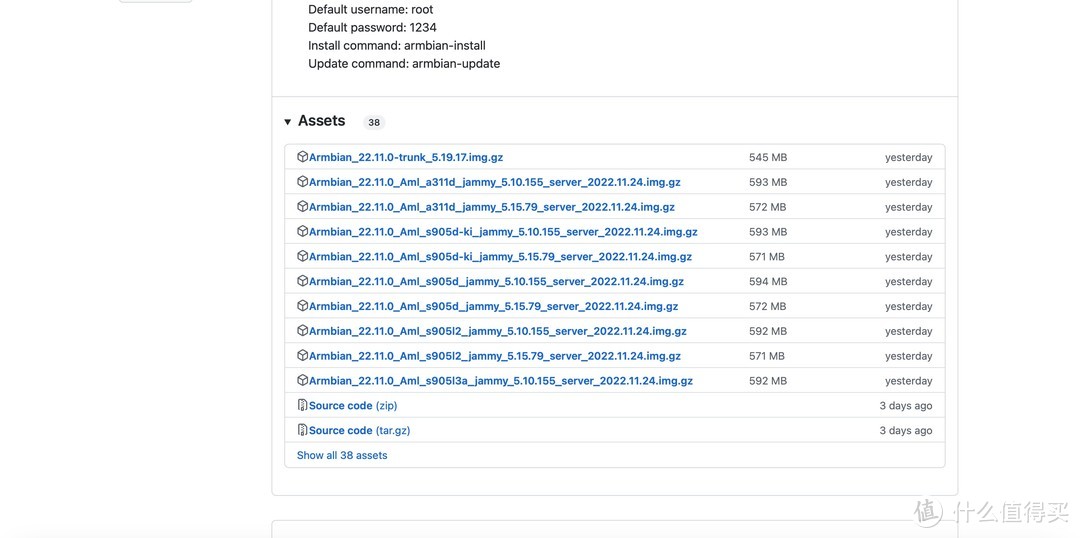
Task: Download Source code (tar.gz)
Action: 360,430
